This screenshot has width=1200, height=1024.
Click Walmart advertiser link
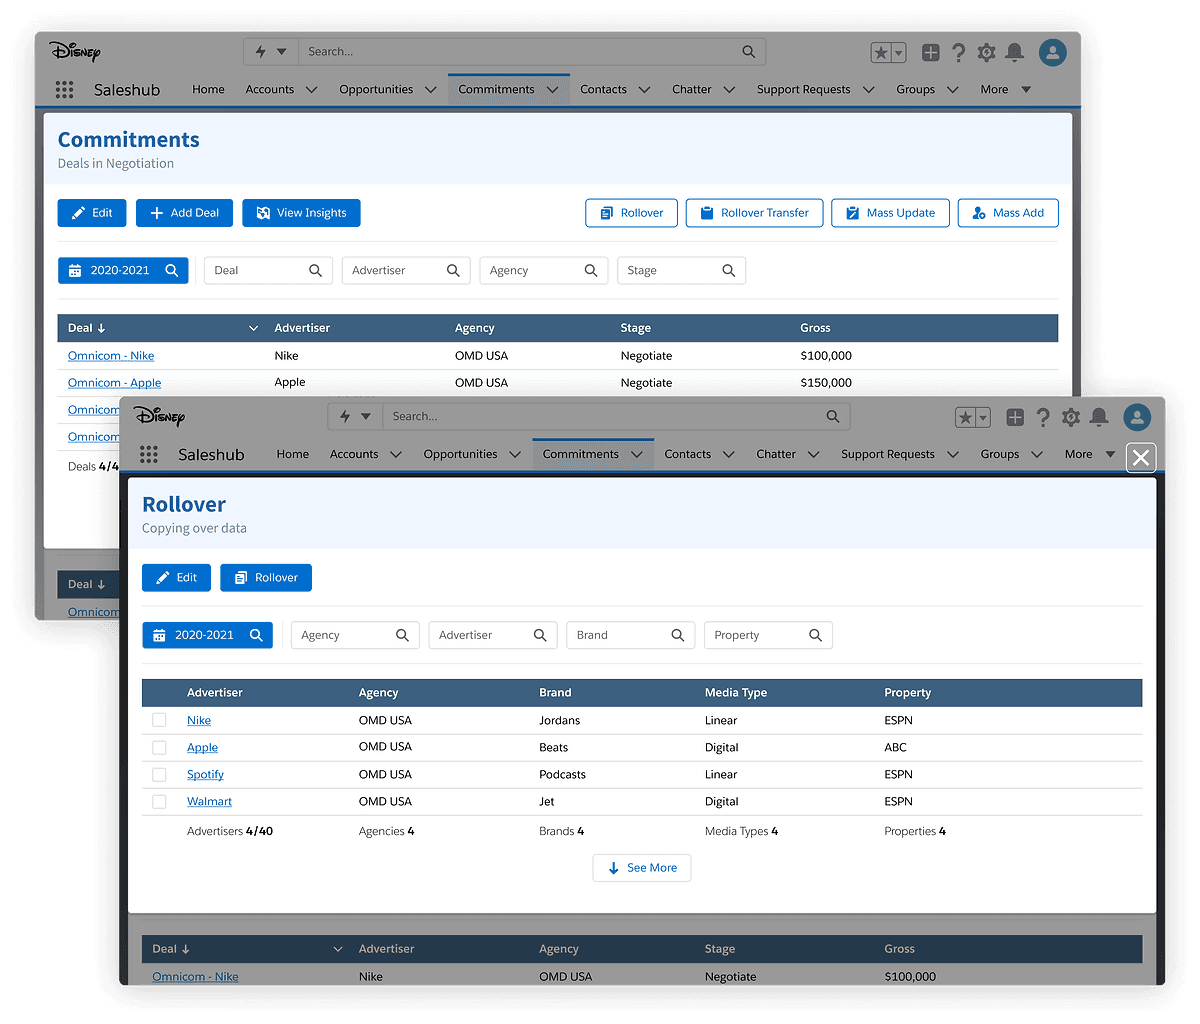pyautogui.click(x=209, y=801)
